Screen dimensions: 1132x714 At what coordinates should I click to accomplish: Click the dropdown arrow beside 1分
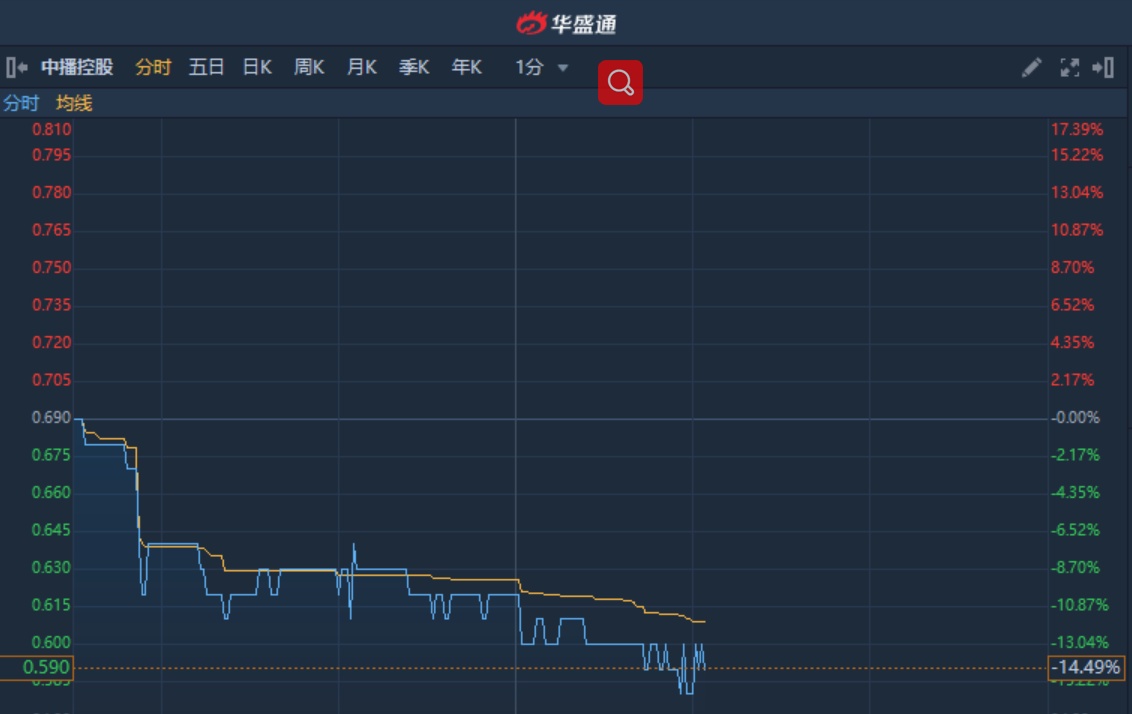(563, 68)
